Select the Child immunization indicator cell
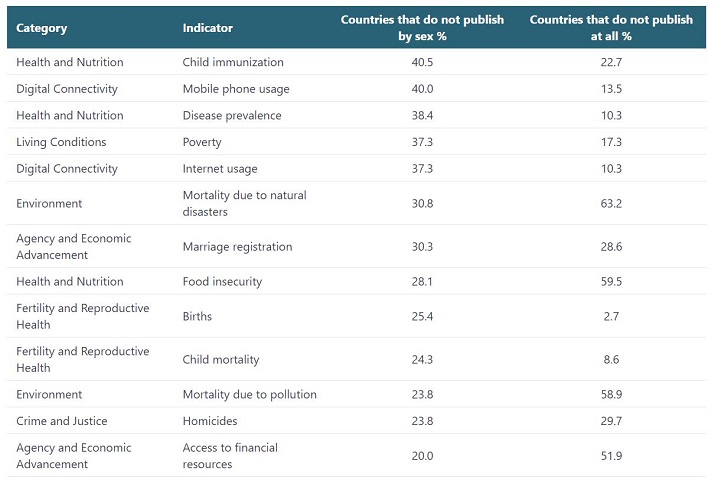 pos(233,62)
